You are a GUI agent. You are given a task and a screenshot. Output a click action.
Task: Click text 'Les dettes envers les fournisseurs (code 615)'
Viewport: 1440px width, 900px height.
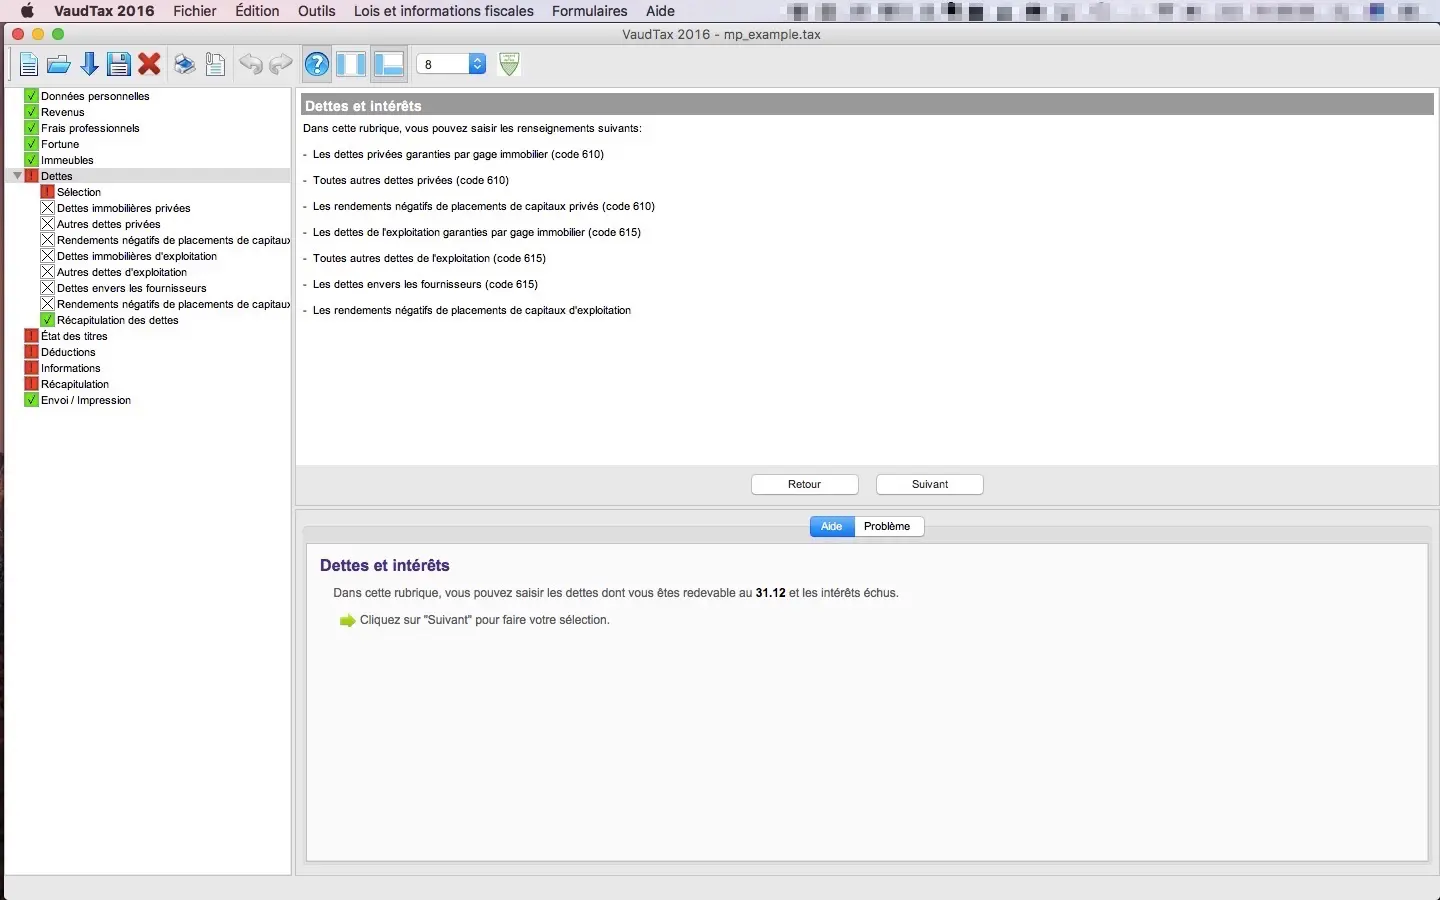[x=425, y=284]
